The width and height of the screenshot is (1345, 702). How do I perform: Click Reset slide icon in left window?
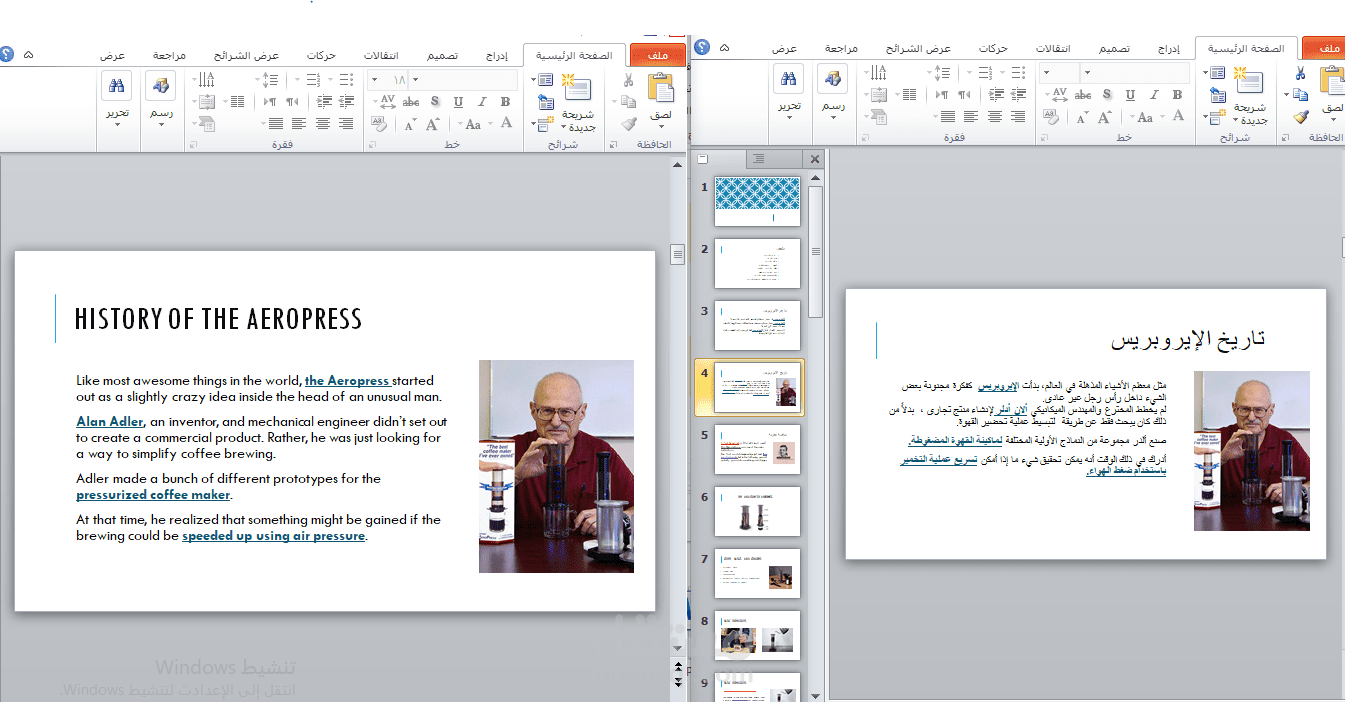[x=545, y=101]
